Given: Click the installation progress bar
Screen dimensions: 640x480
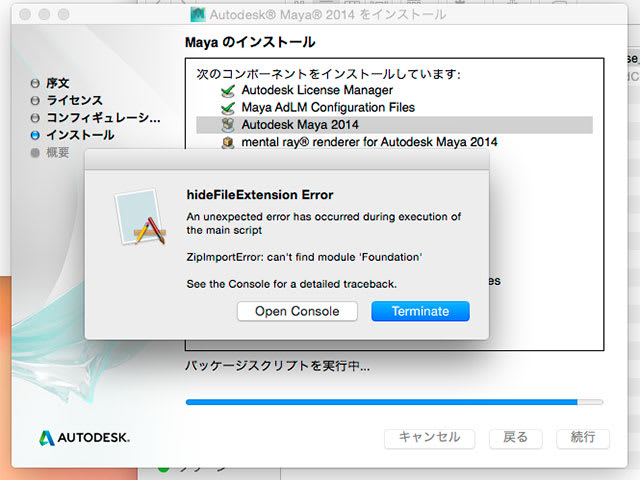Looking at the screenshot, I should 394,402.
